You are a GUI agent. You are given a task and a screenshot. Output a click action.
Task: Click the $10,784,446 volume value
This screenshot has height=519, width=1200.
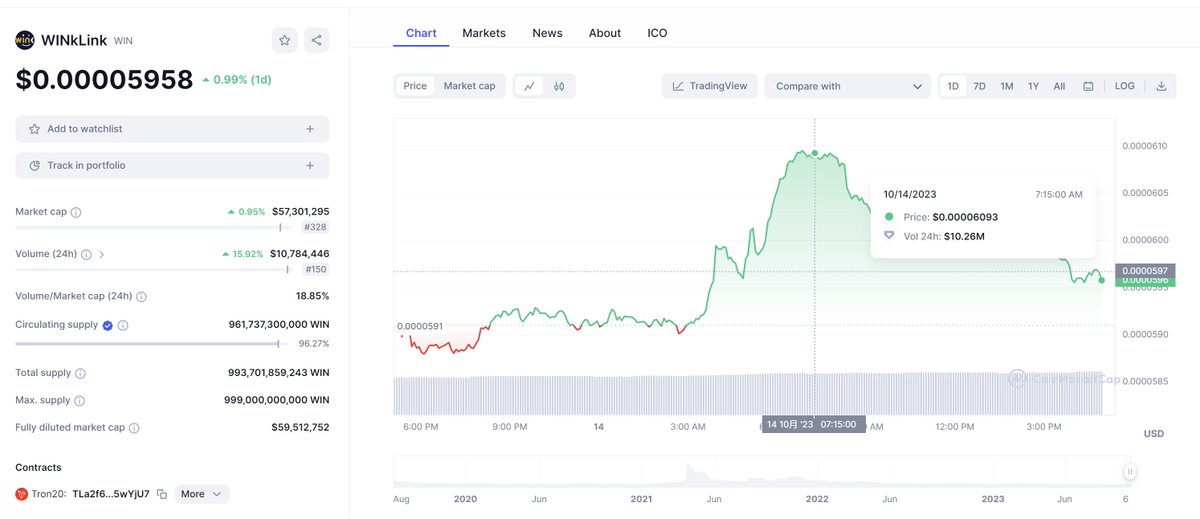300,254
